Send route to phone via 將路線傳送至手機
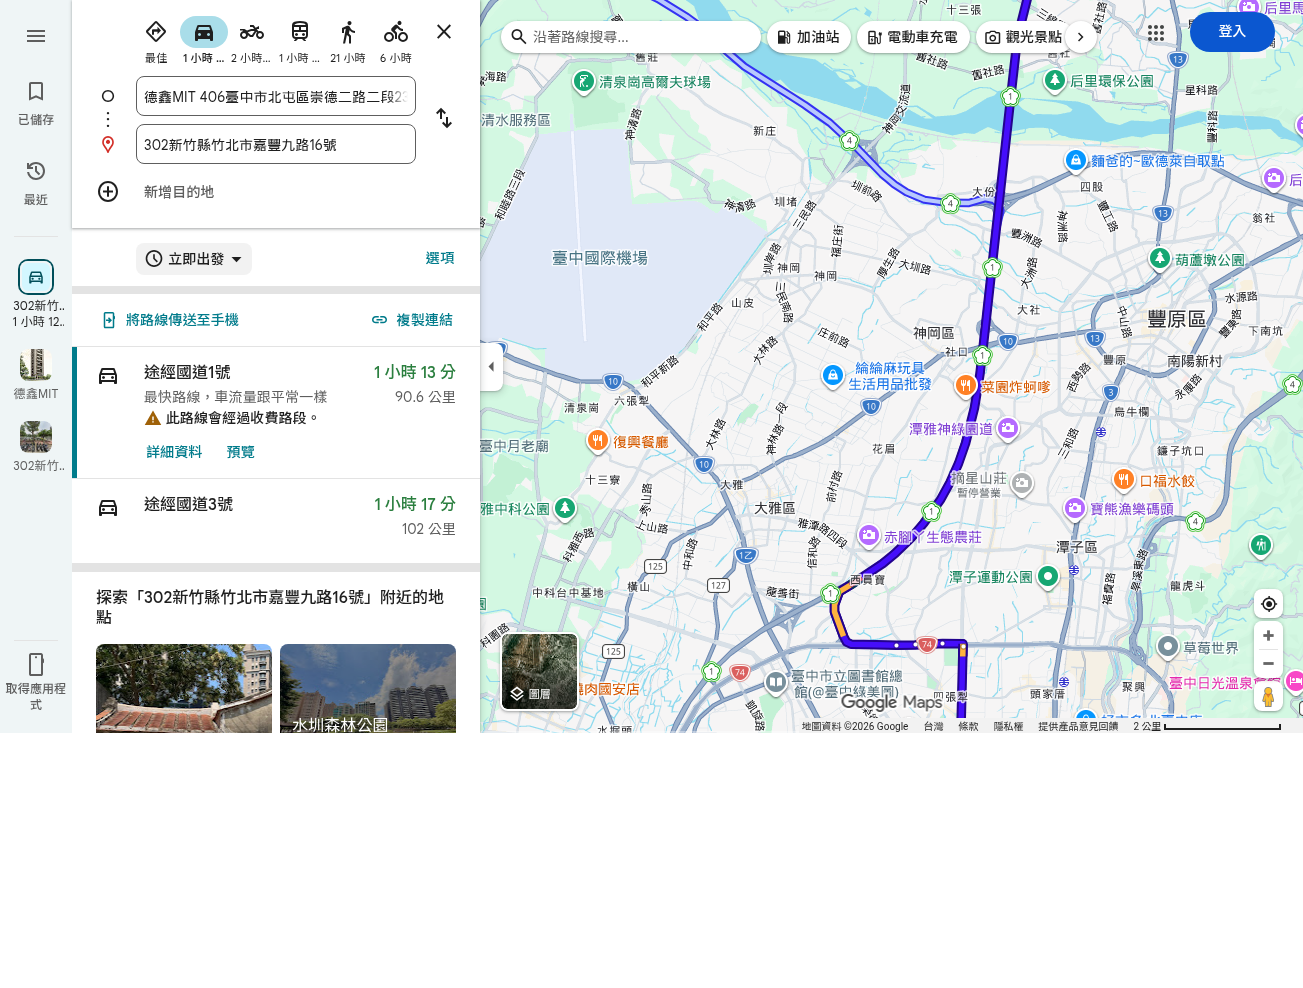The image size is (1303, 988). click(171, 320)
